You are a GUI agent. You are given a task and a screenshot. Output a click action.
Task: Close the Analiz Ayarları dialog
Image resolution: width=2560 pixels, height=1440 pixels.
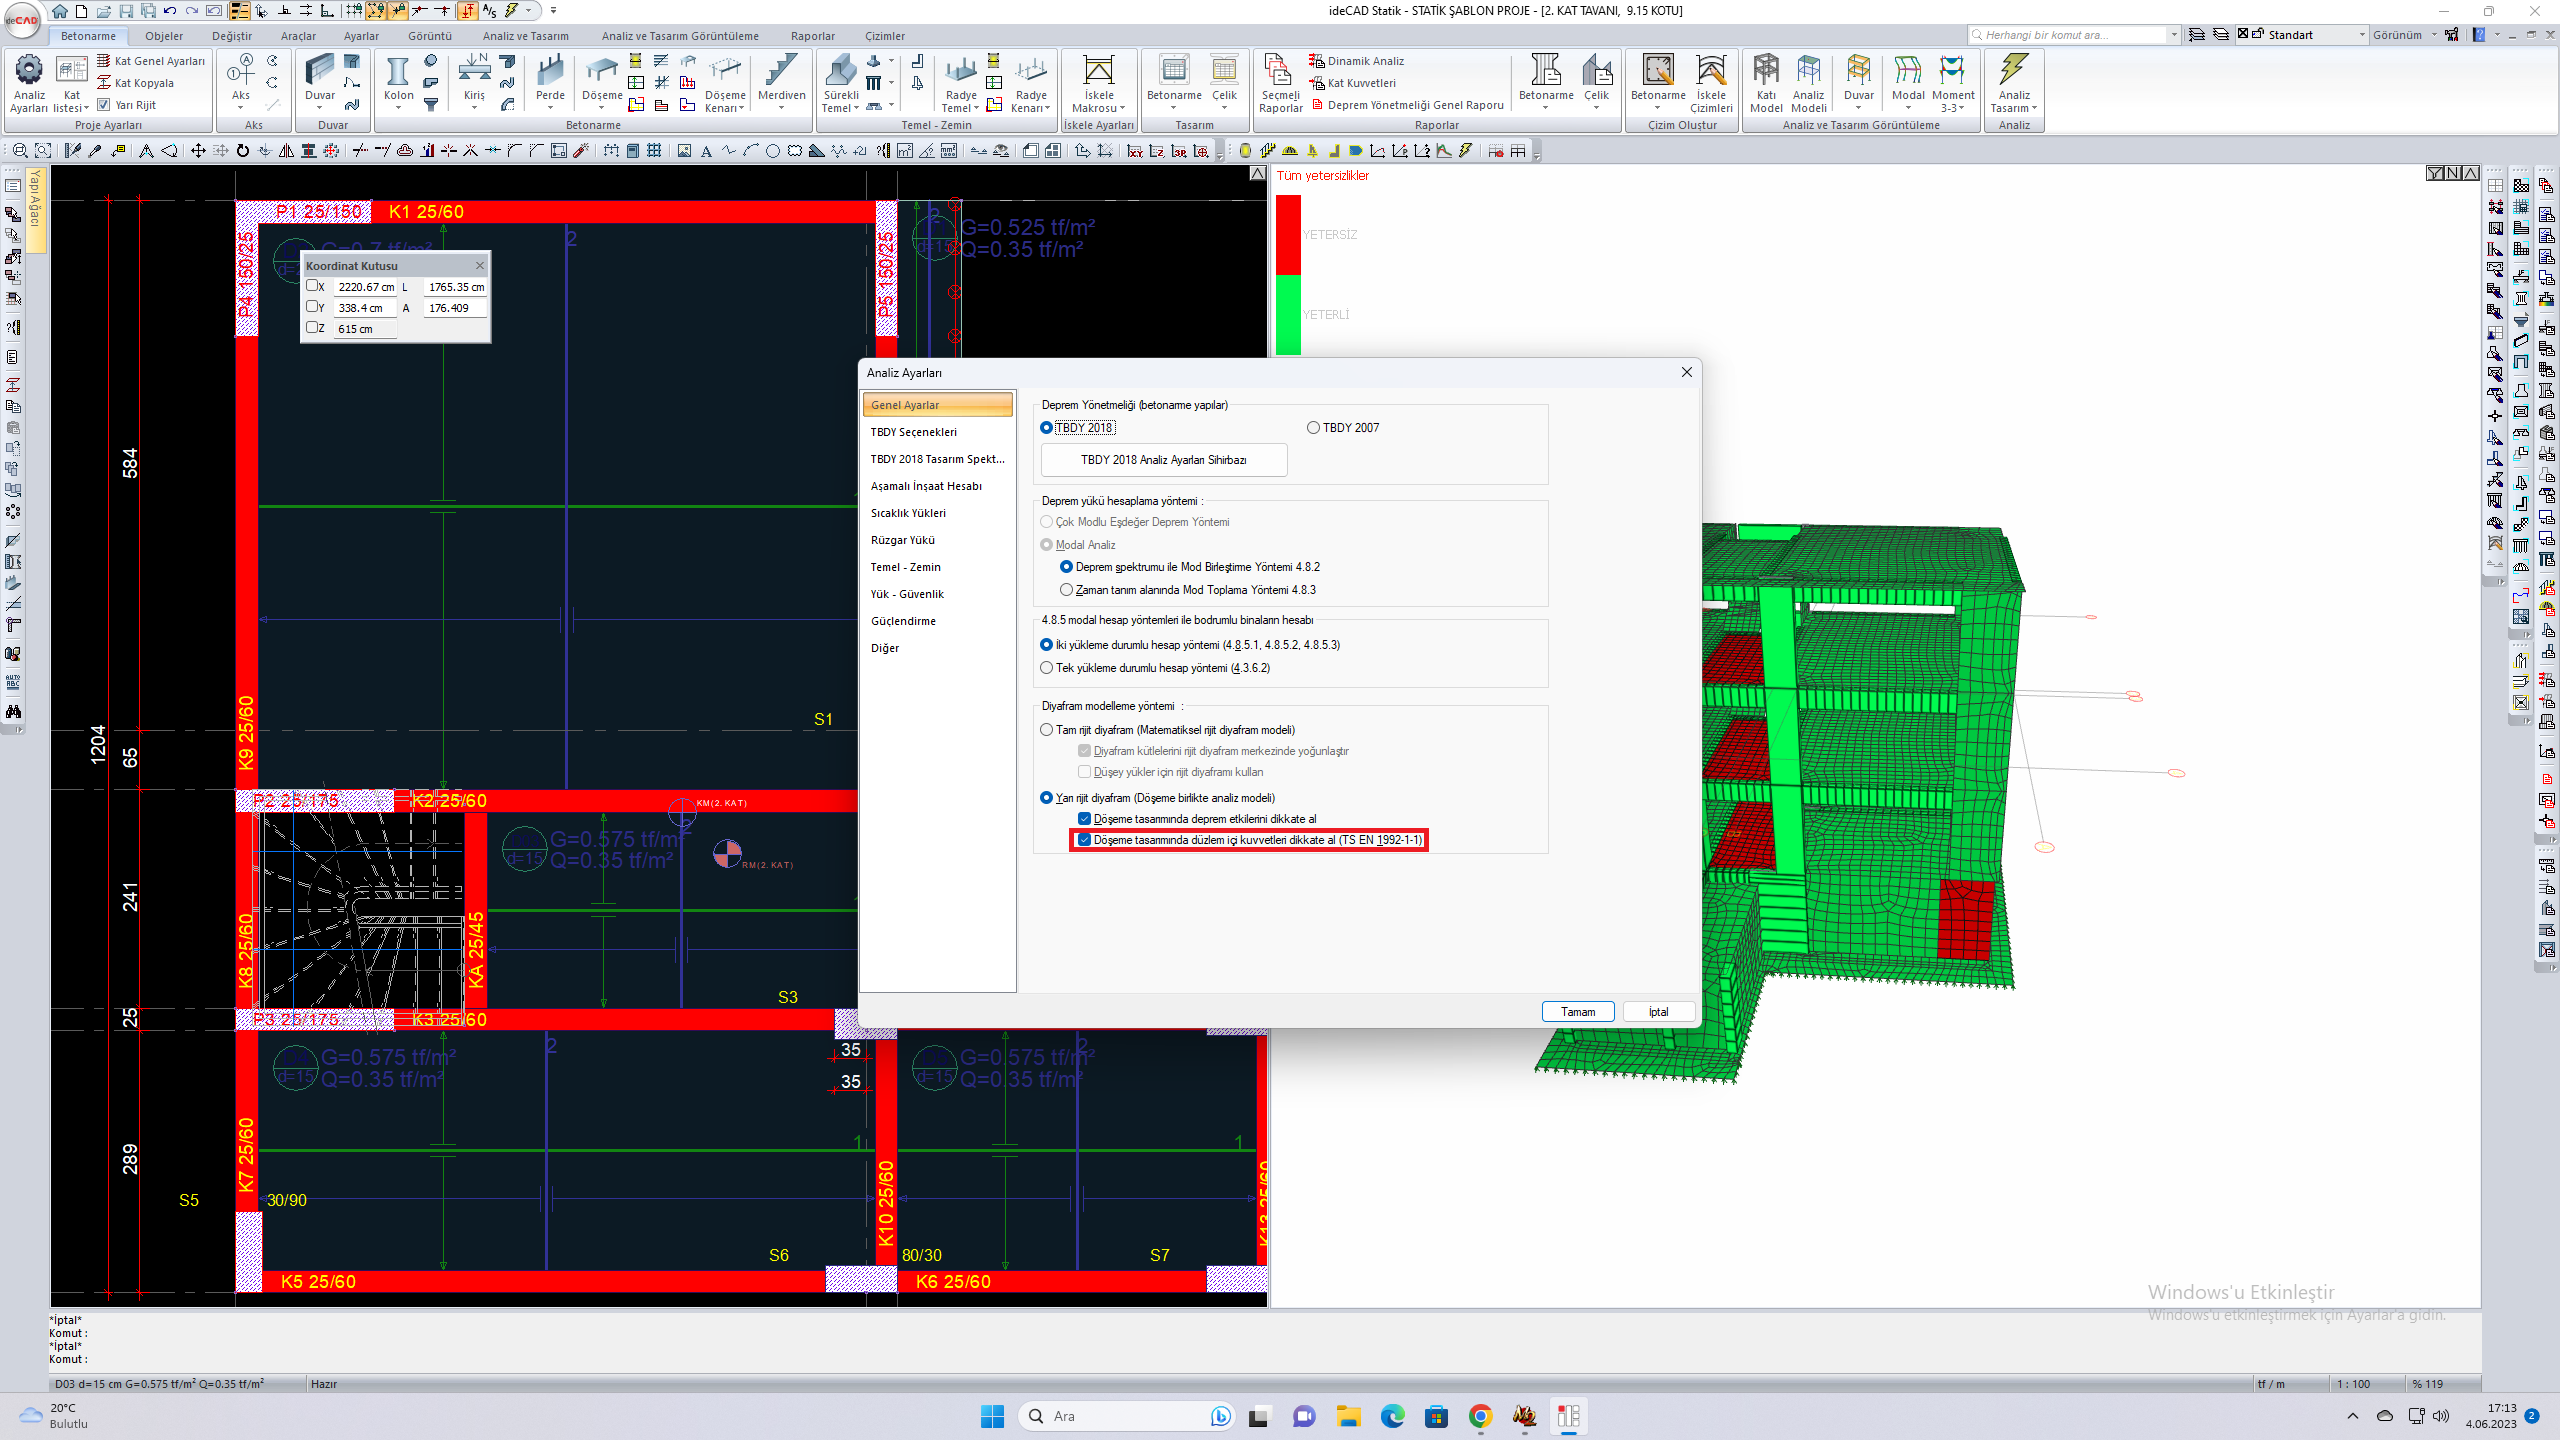click(x=1687, y=372)
